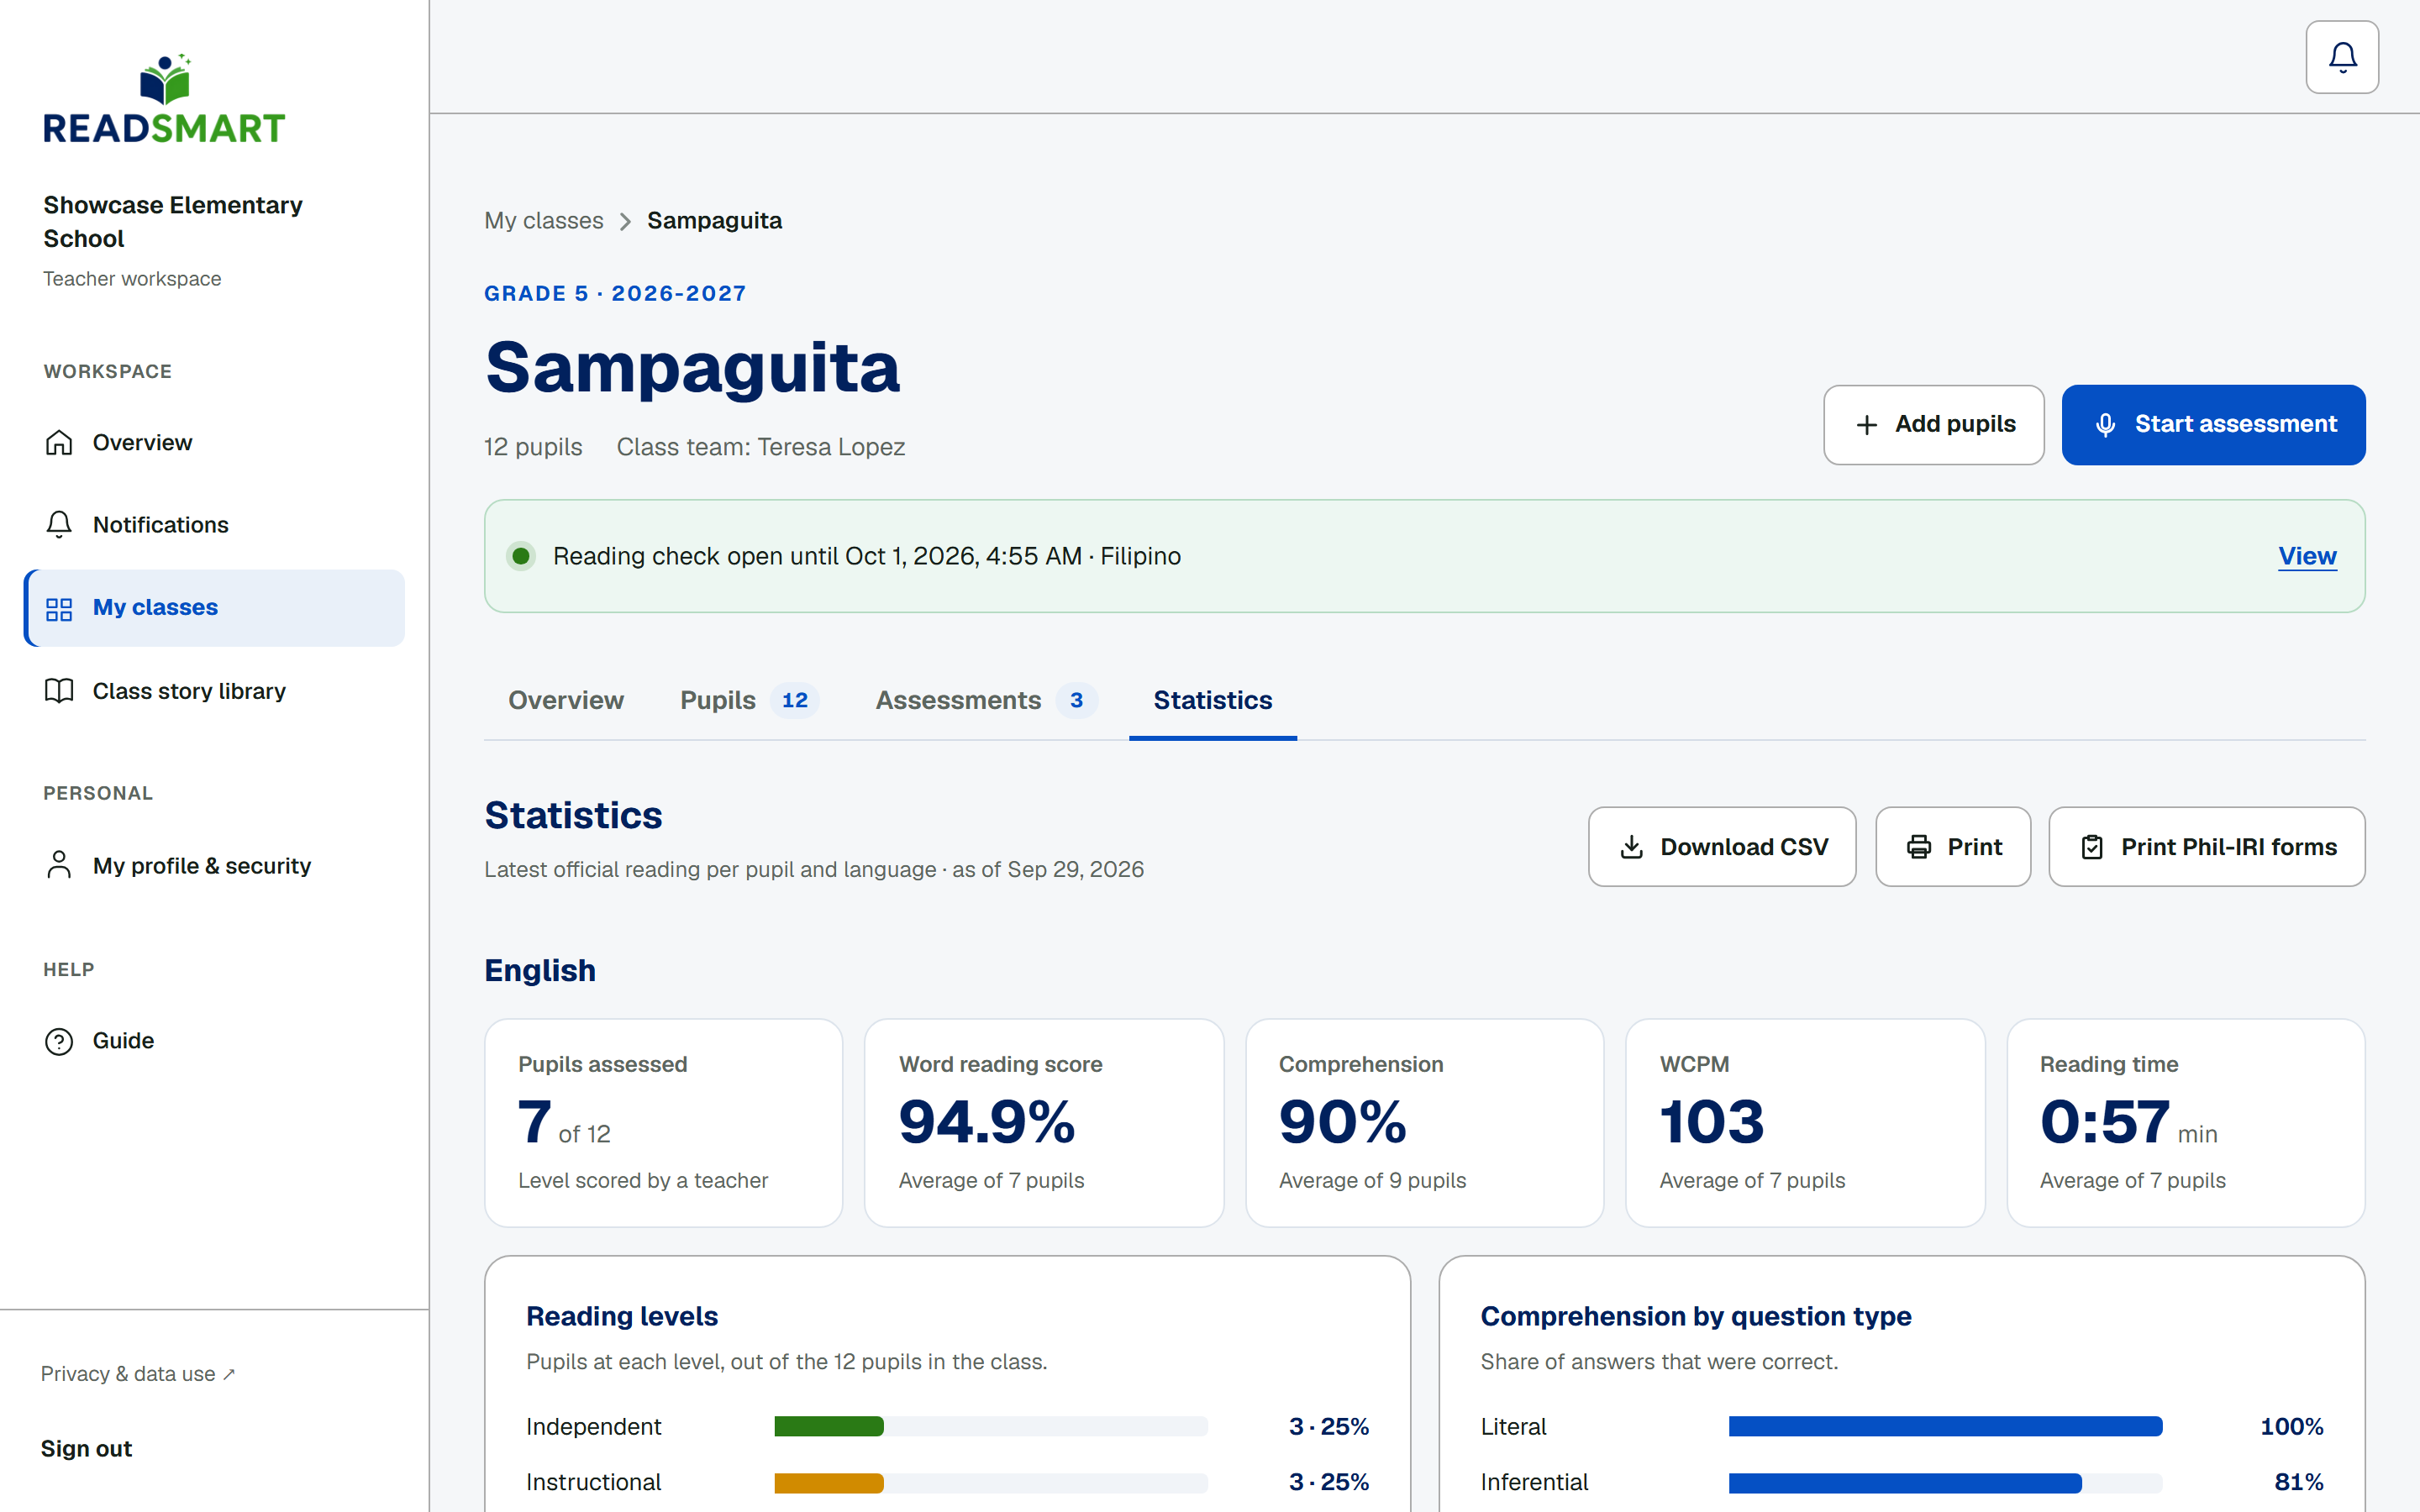Click the Guide question mark icon
This screenshot has height=1512, width=2420.
59,1041
